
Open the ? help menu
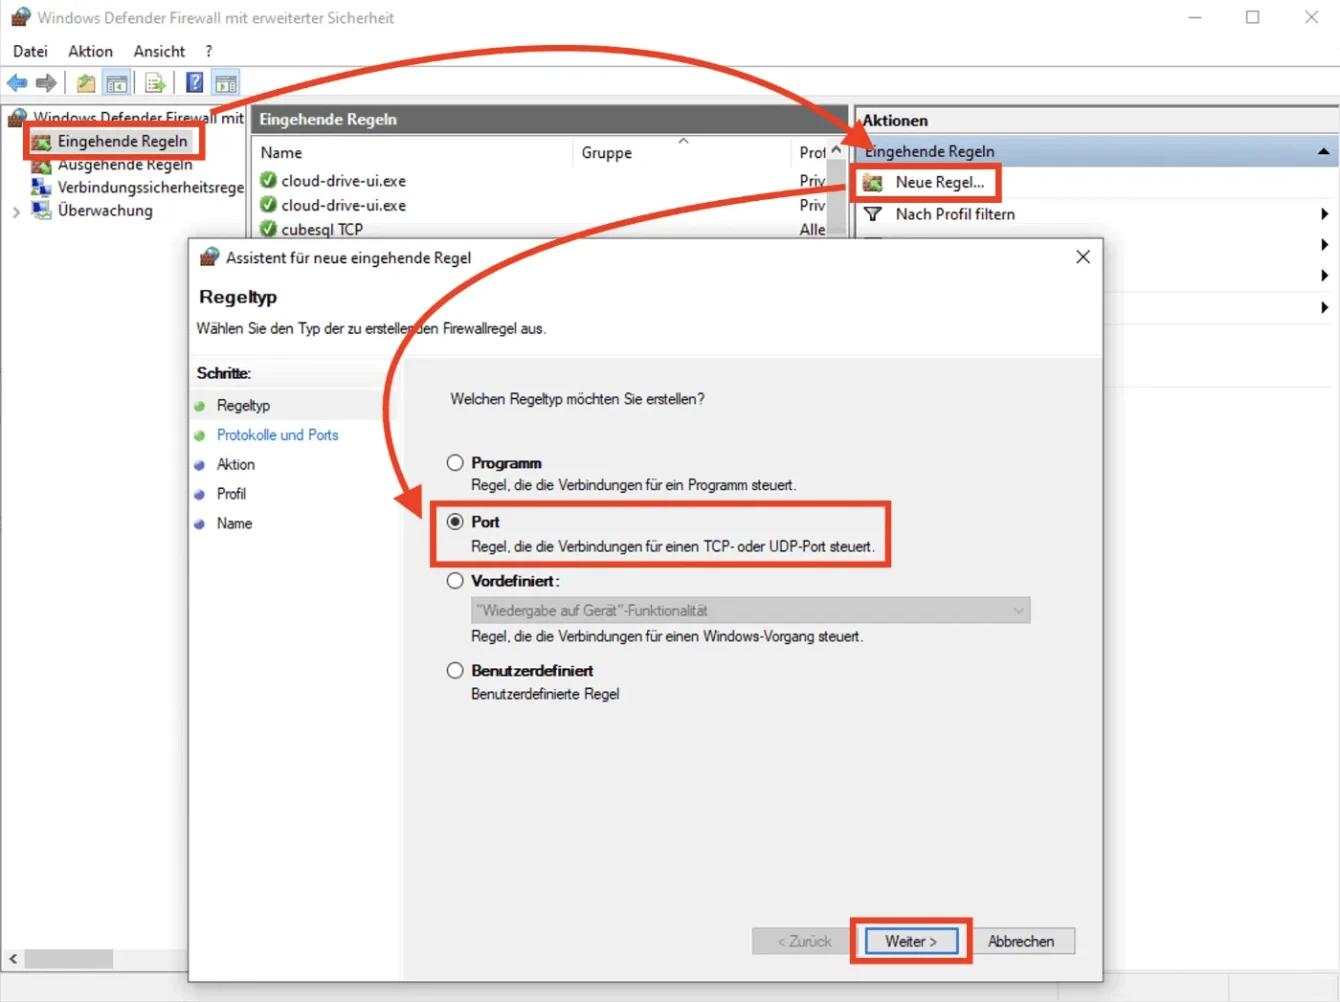[209, 51]
